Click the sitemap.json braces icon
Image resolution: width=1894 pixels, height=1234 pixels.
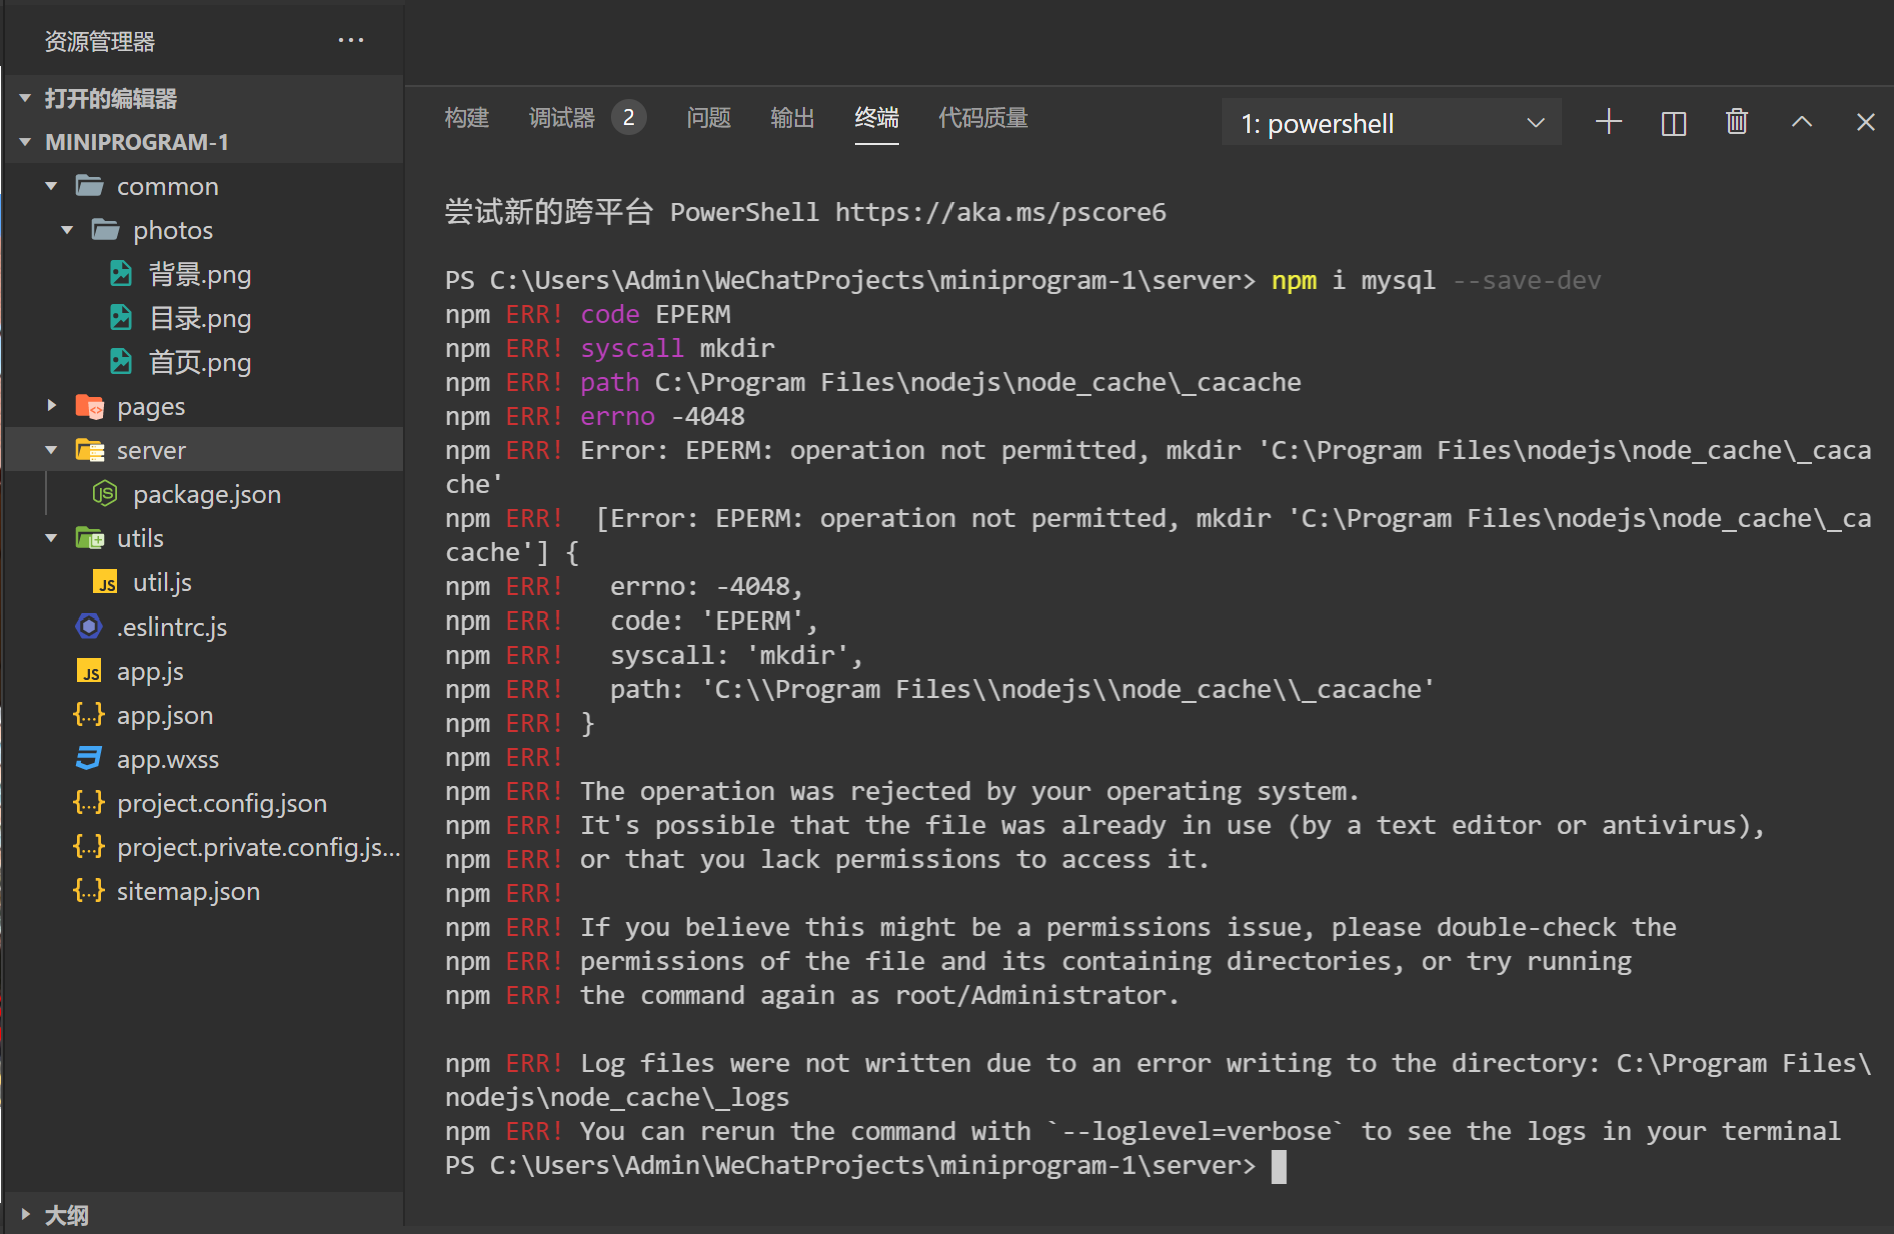(89, 891)
